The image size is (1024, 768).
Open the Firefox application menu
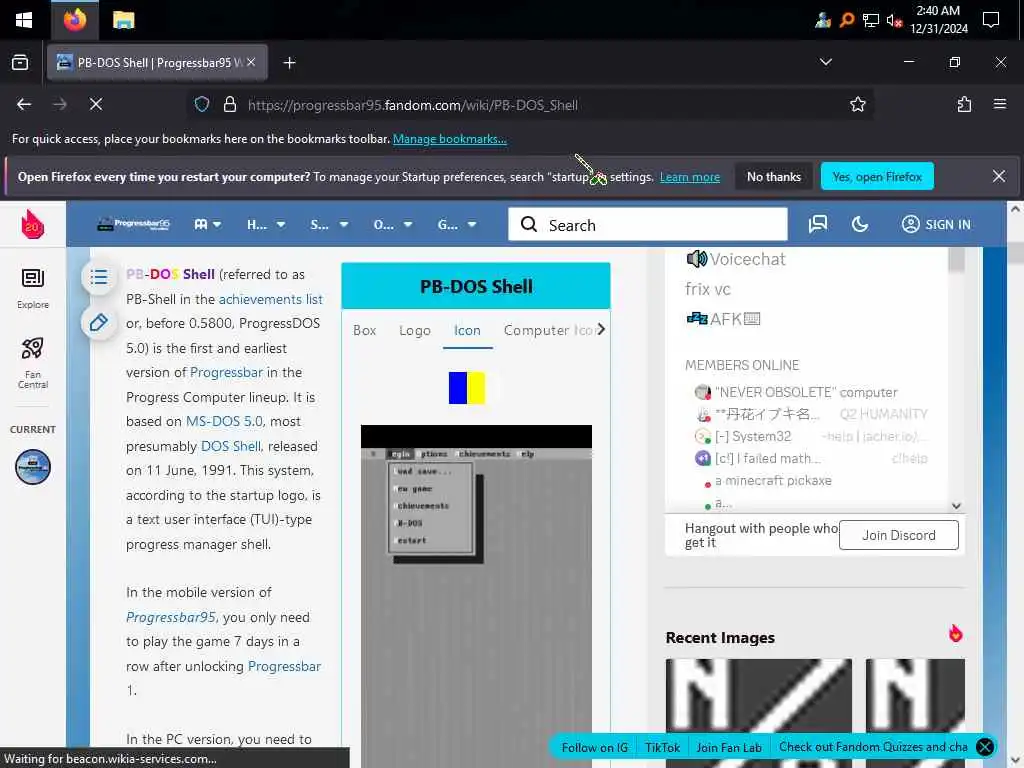[x=1000, y=104]
